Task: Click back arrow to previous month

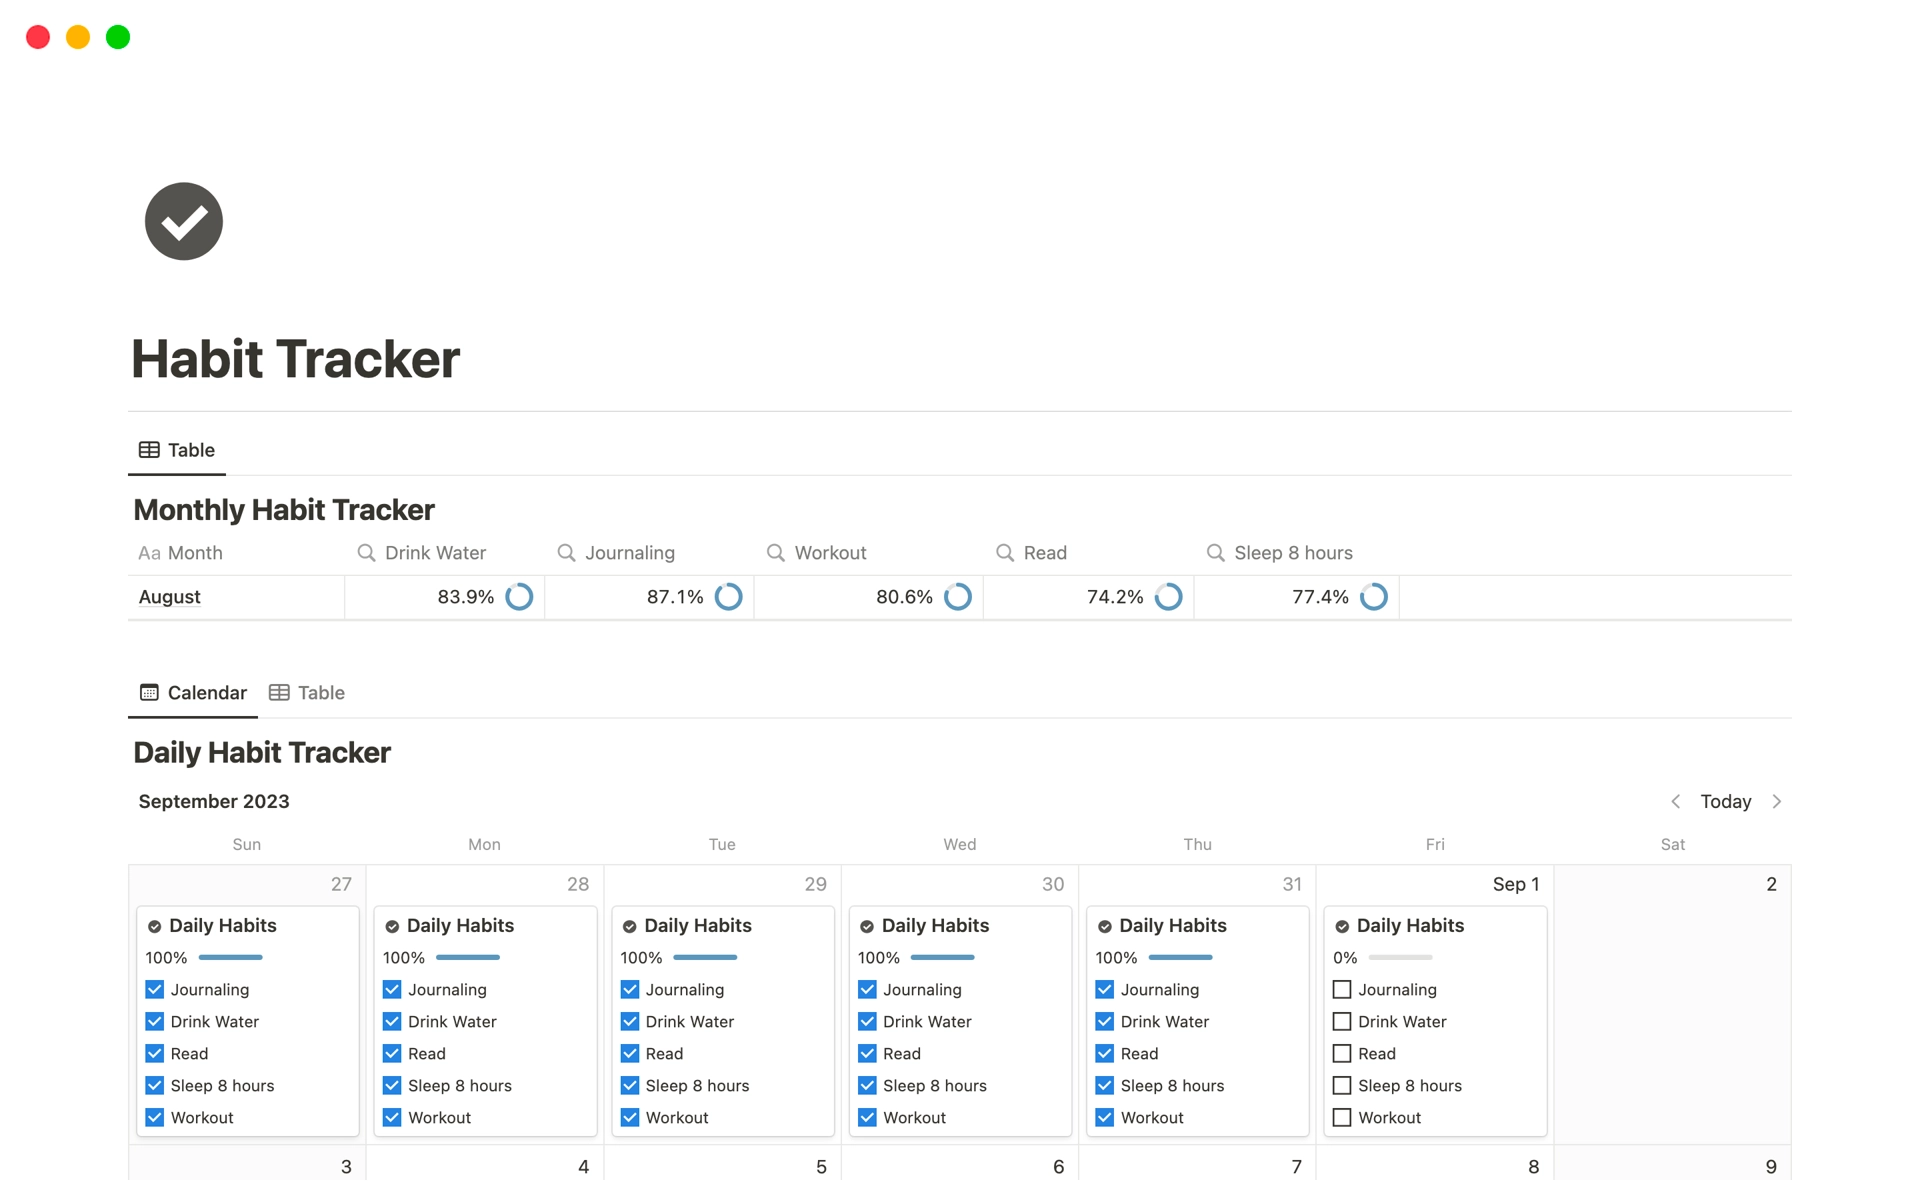Action: [x=1675, y=800]
